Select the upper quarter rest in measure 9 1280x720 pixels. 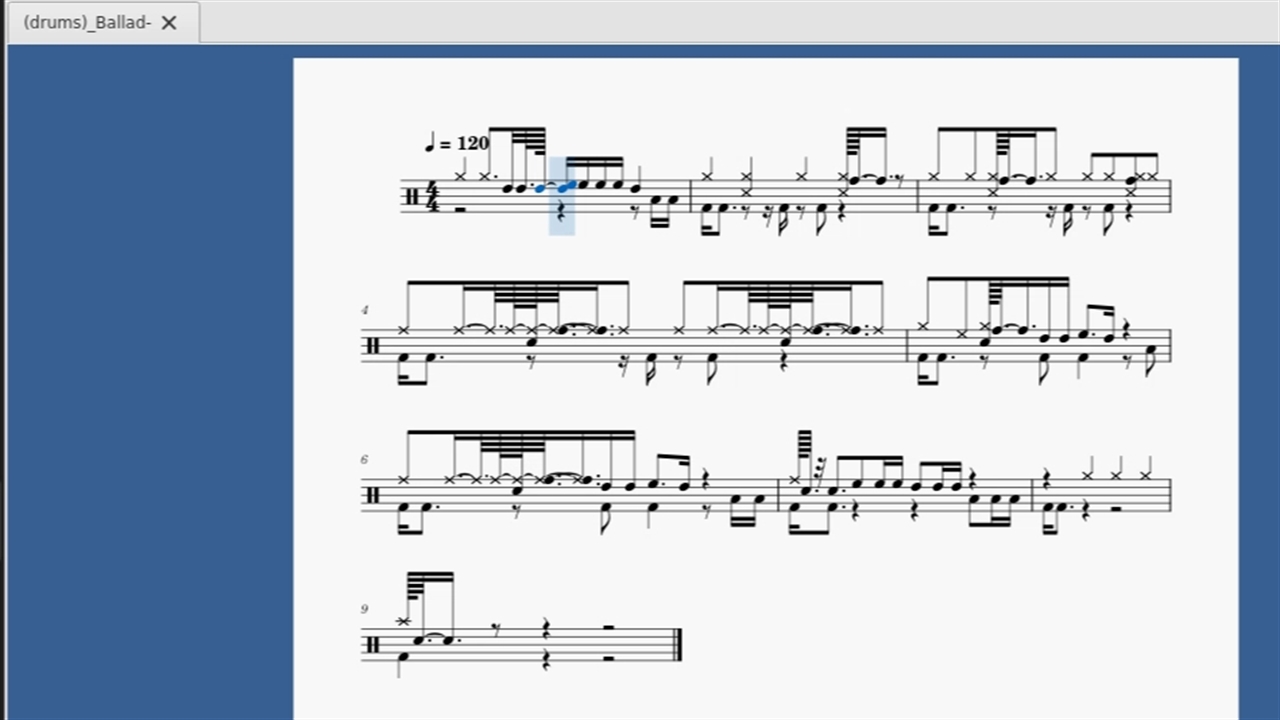[x=547, y=630]
